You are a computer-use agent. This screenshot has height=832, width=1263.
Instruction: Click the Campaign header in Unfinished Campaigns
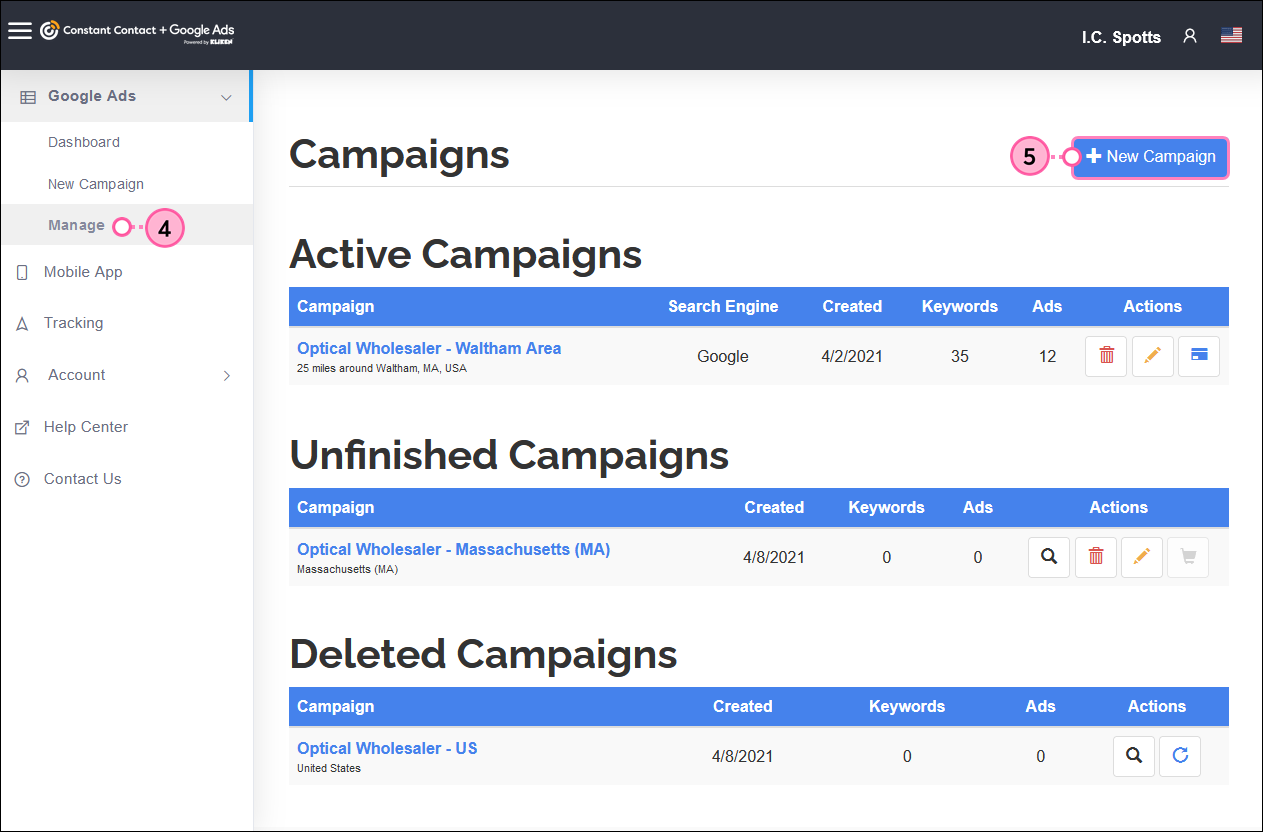(336, 507)
